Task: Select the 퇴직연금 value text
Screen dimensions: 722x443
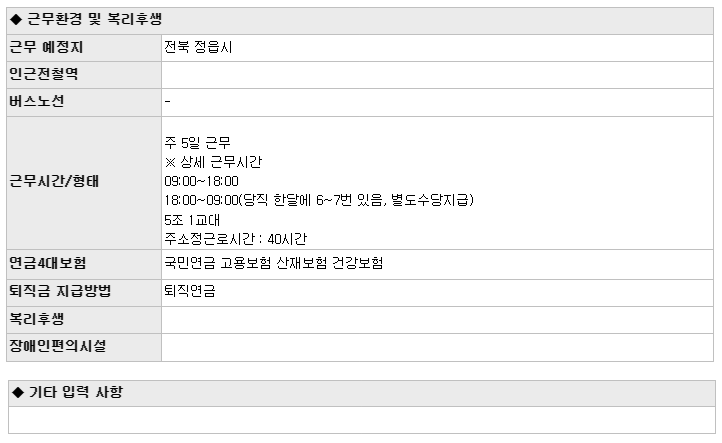Action: click(x=190, y=291)
